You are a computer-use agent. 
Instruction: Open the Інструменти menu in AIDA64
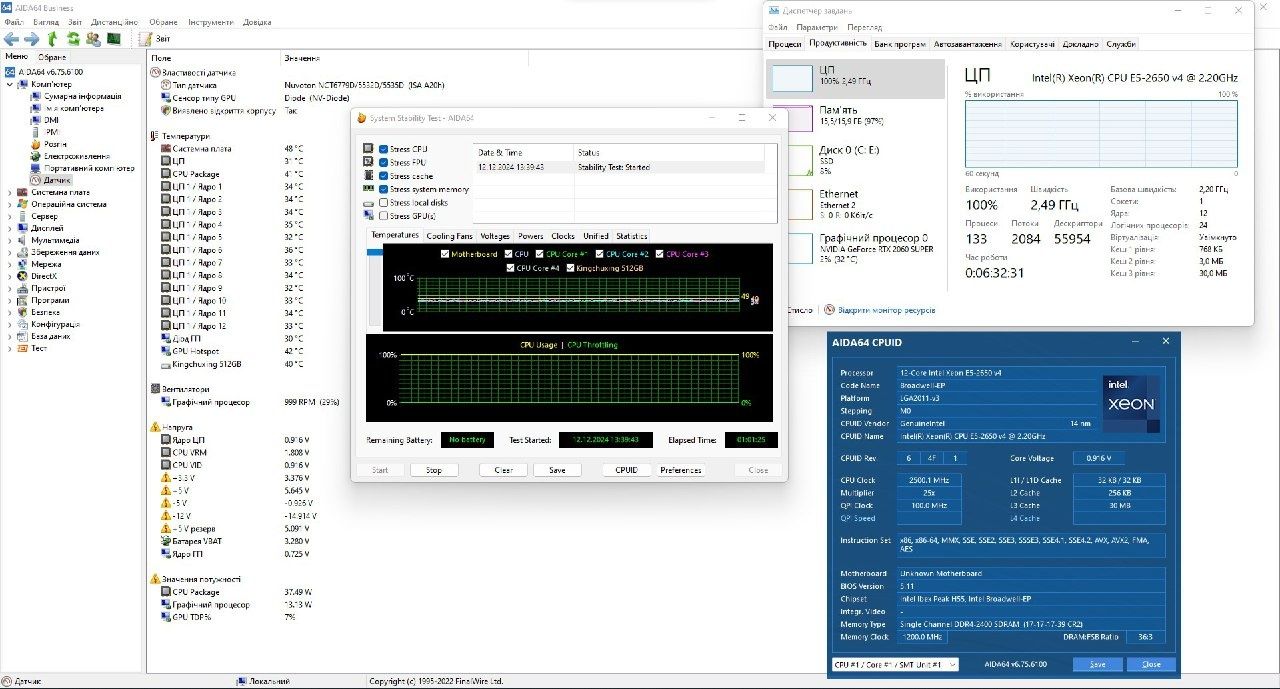[x=211, y=21]
